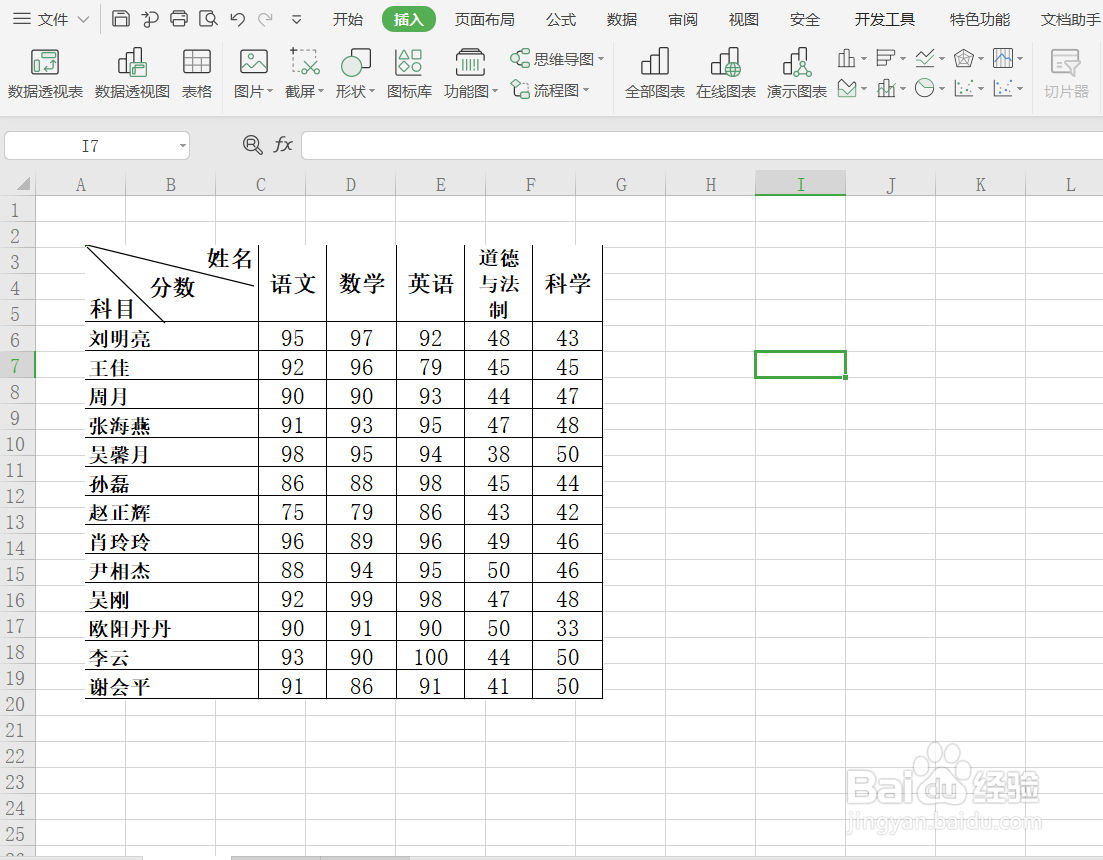The height and width of the screenshot is (860, 1103).
Task: Click the formula bar input field
Action: 702,146
